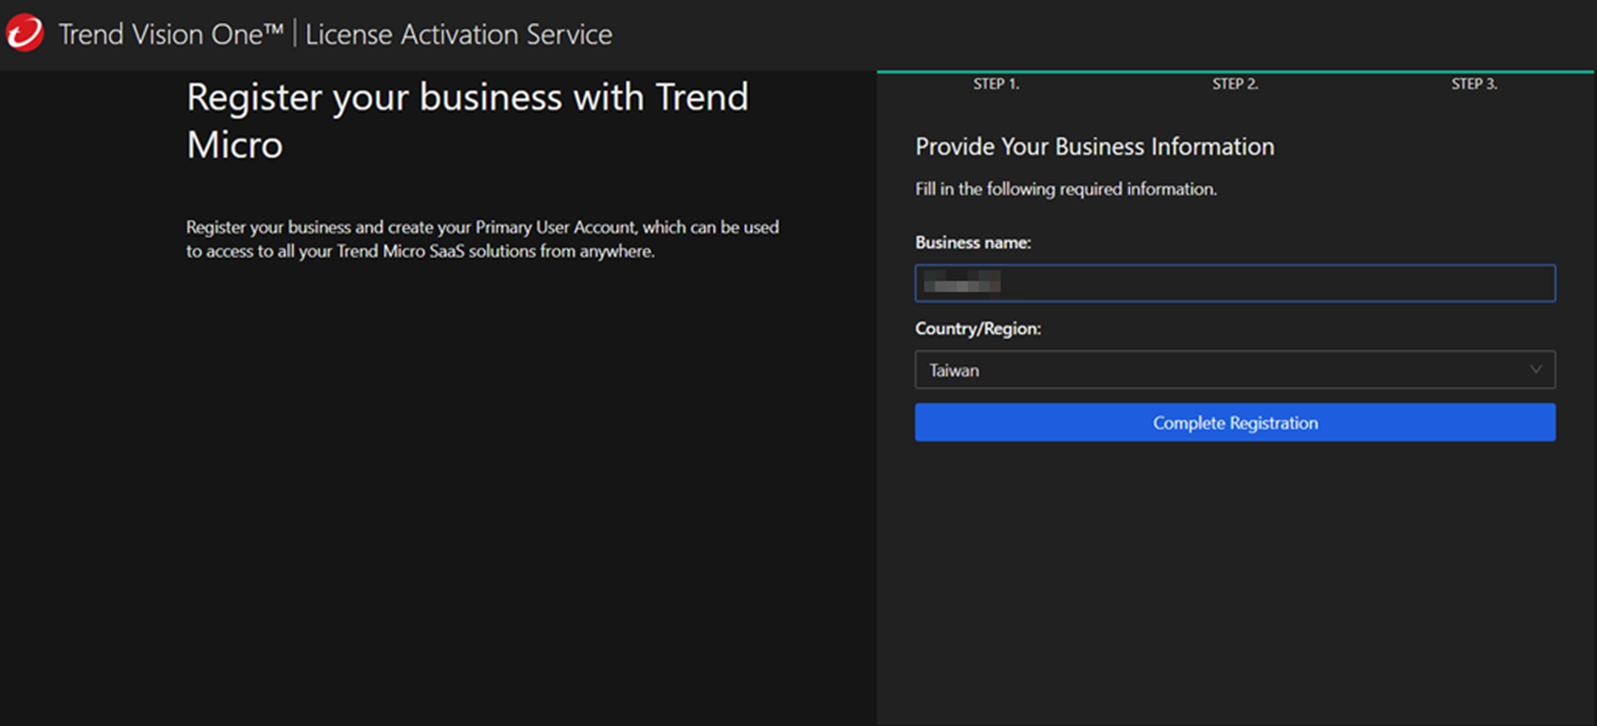This screenshot has width=1597, height=726.
Task: Click the 'Register your business with Trend Micro' heading
Action: tap(467, 120)
